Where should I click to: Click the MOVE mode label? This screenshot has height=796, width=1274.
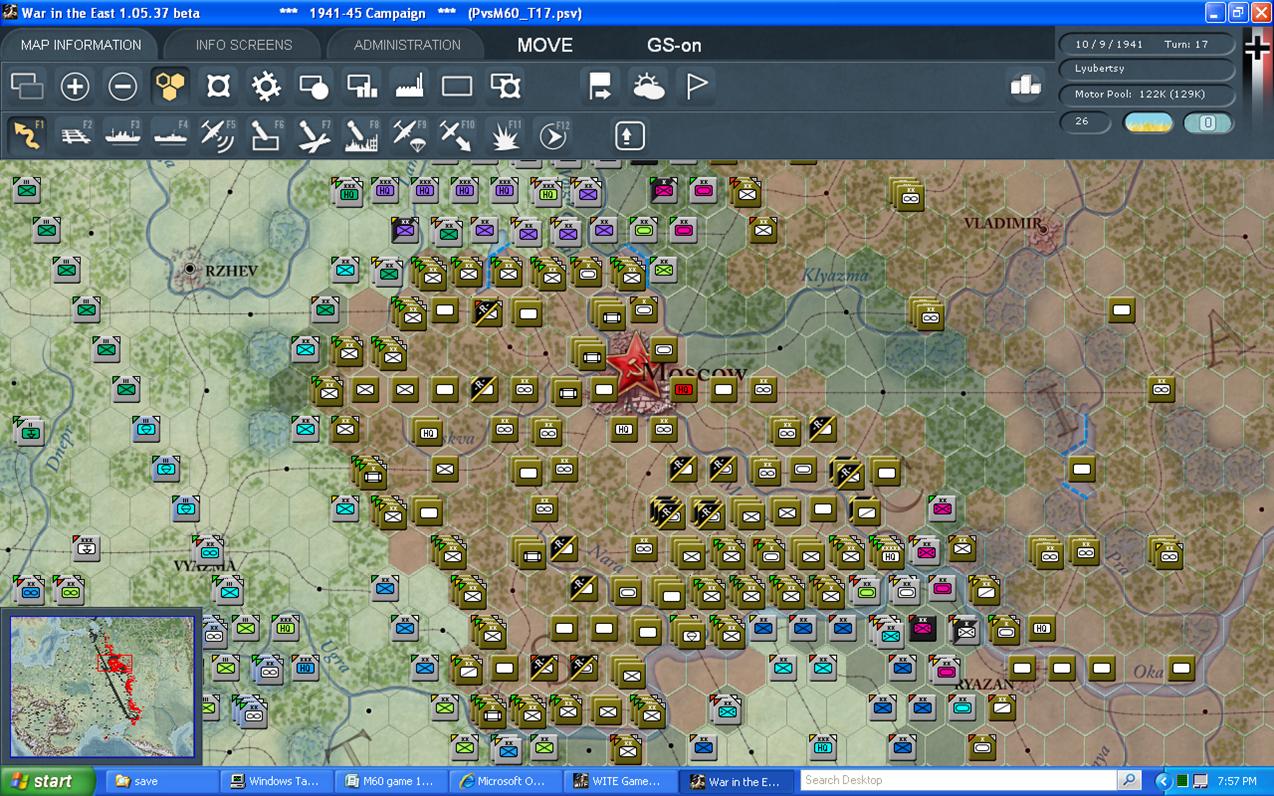tap(545, 45)
